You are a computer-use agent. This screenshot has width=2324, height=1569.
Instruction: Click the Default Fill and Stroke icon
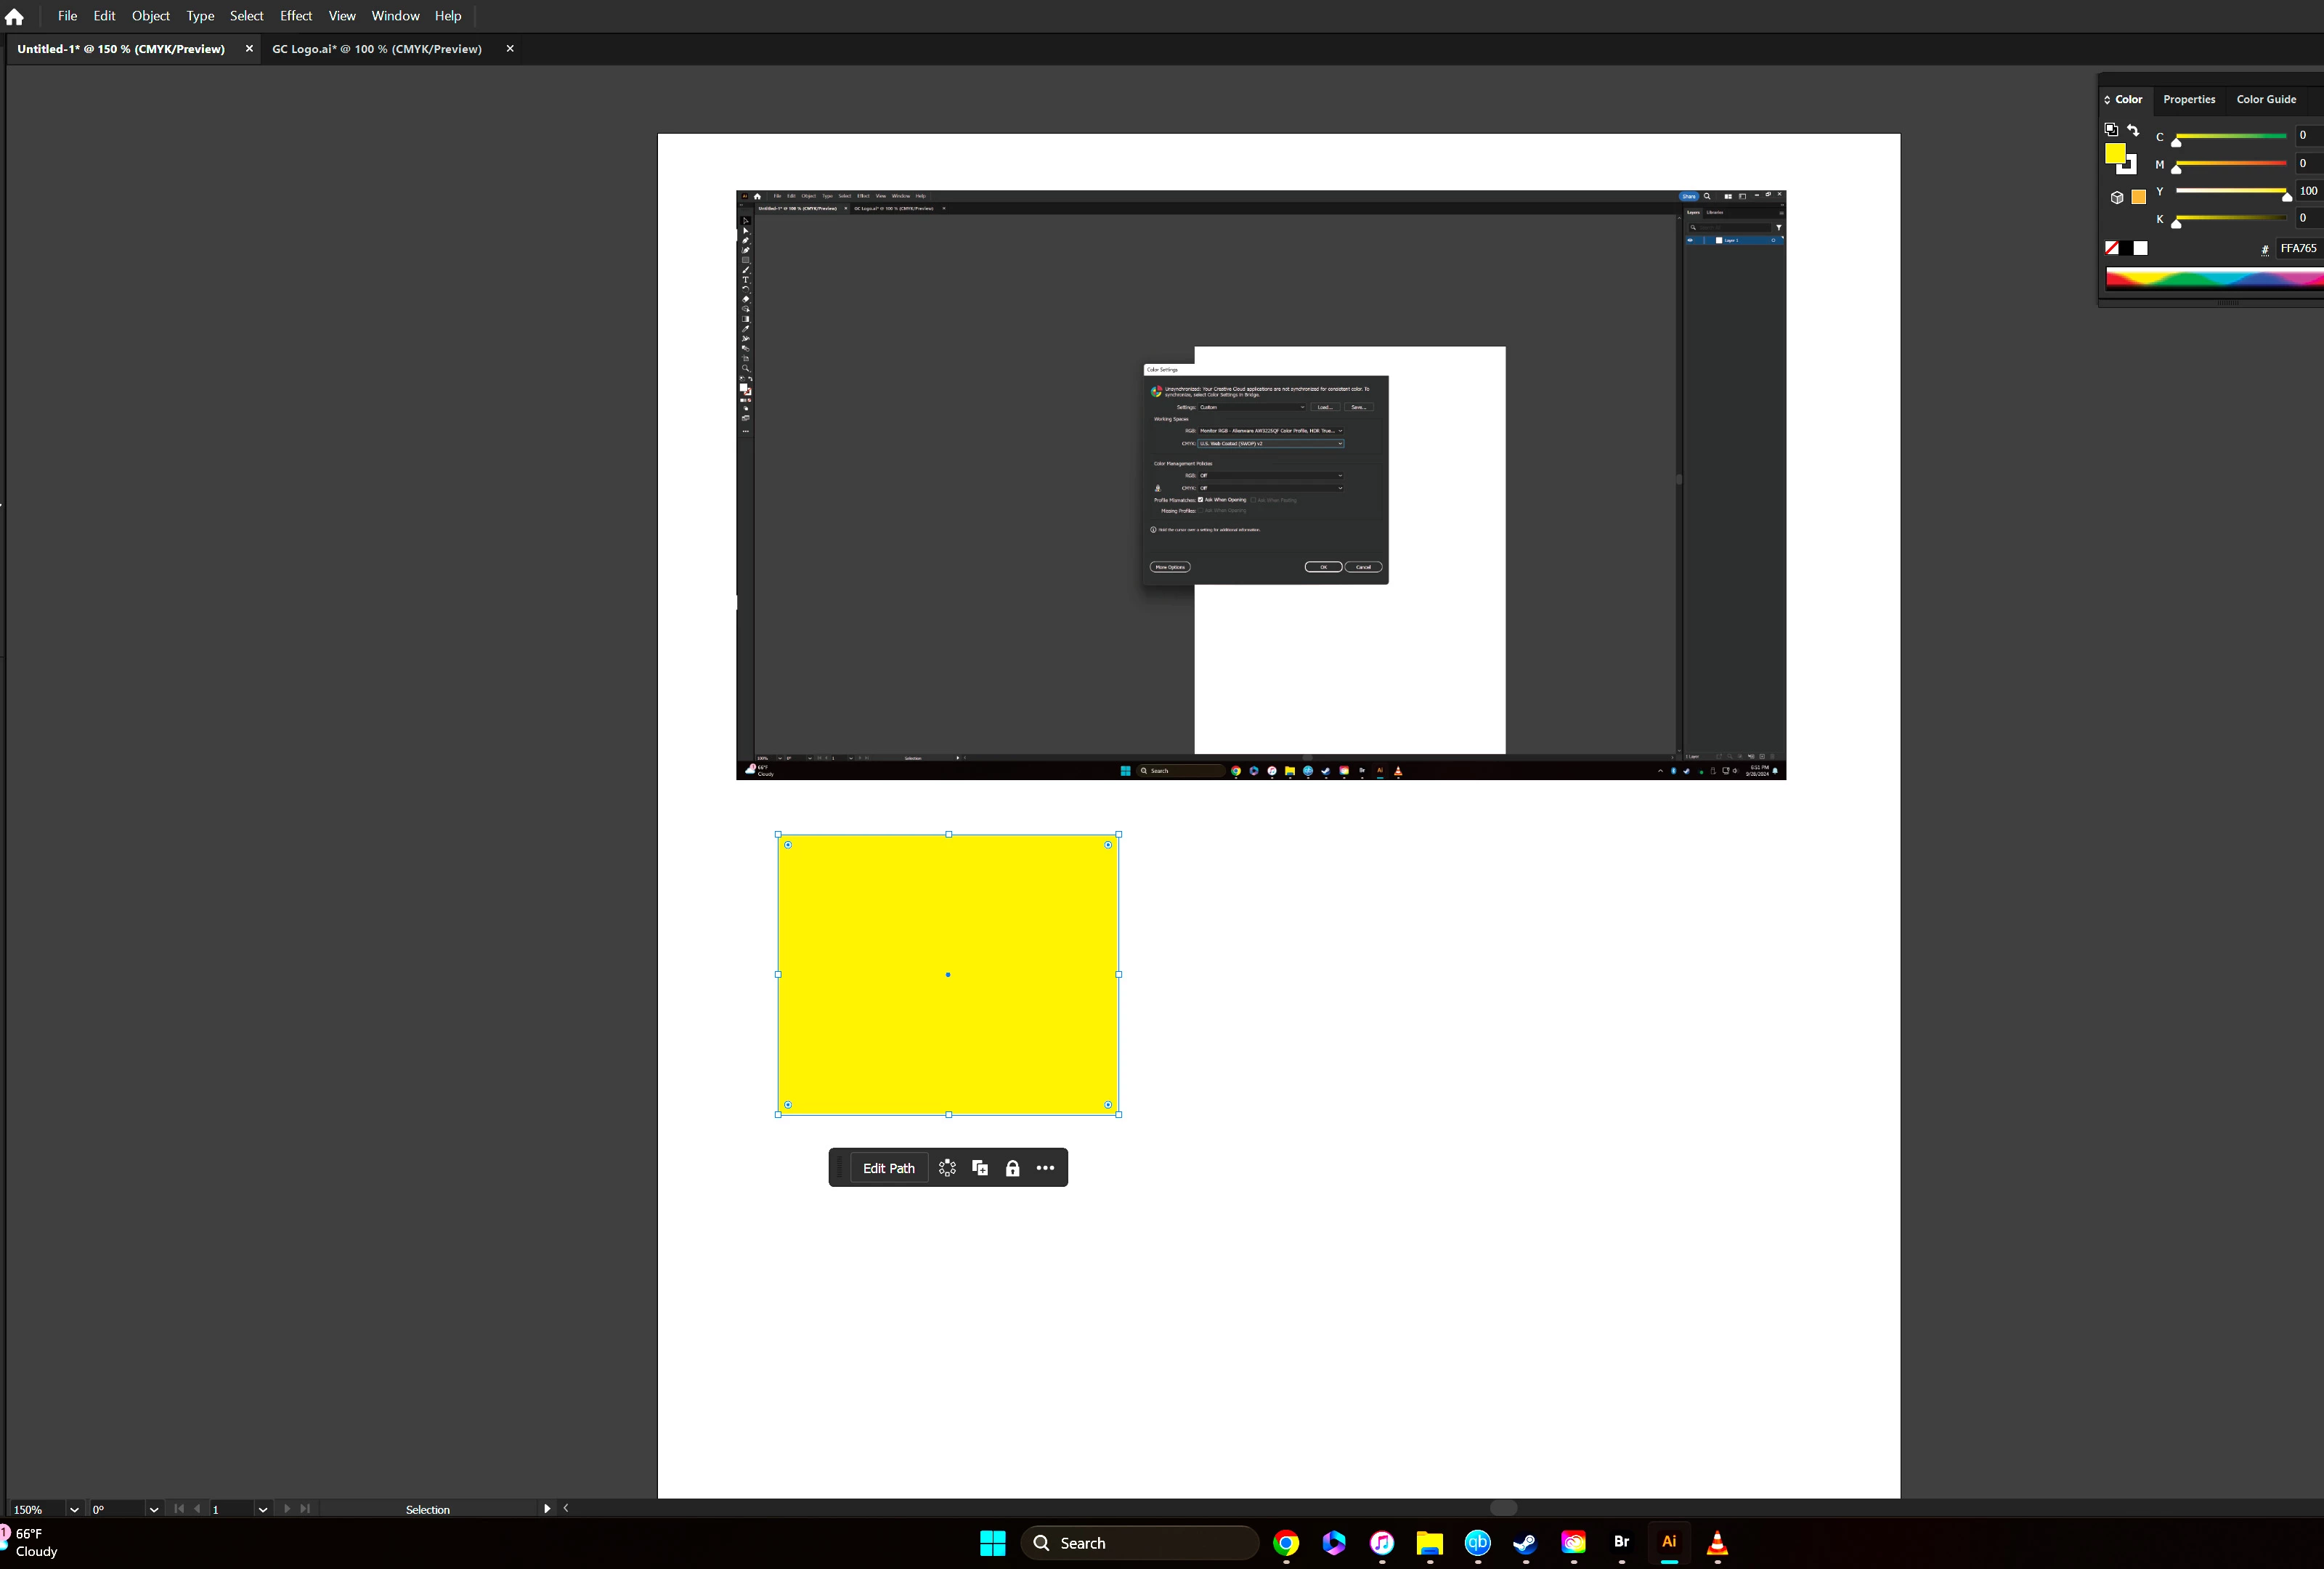(2111, 130)
